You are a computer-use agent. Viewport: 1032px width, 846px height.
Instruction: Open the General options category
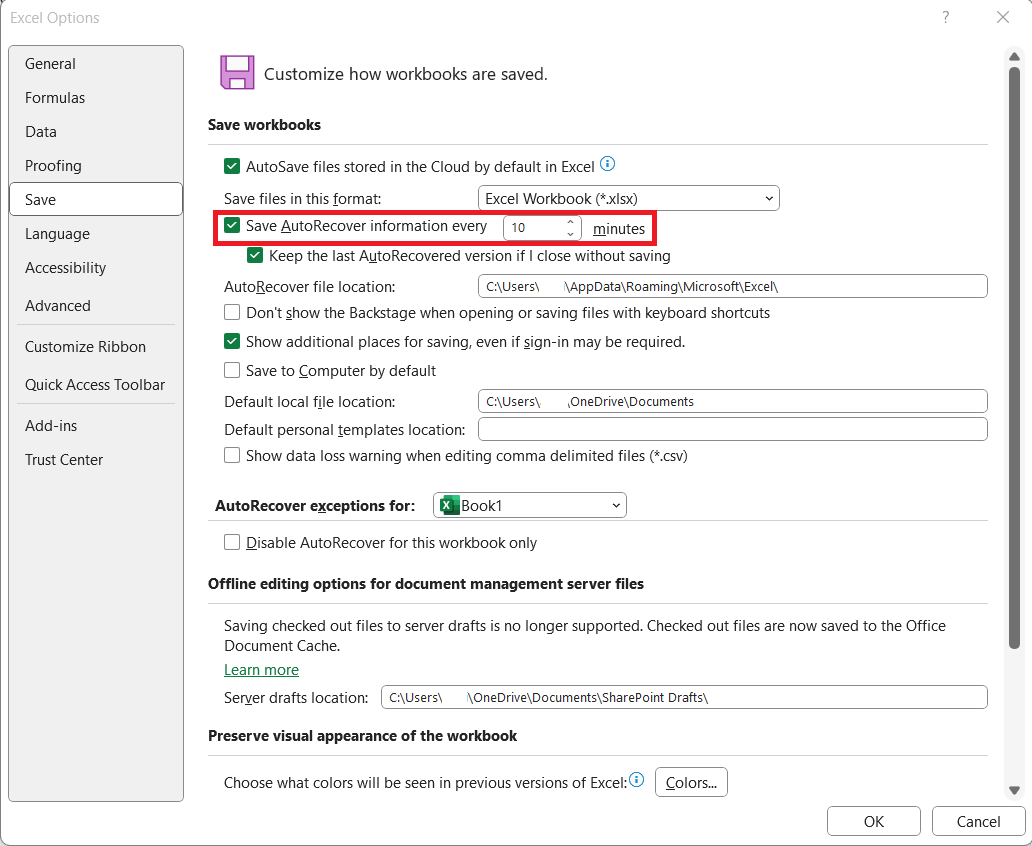96,64
